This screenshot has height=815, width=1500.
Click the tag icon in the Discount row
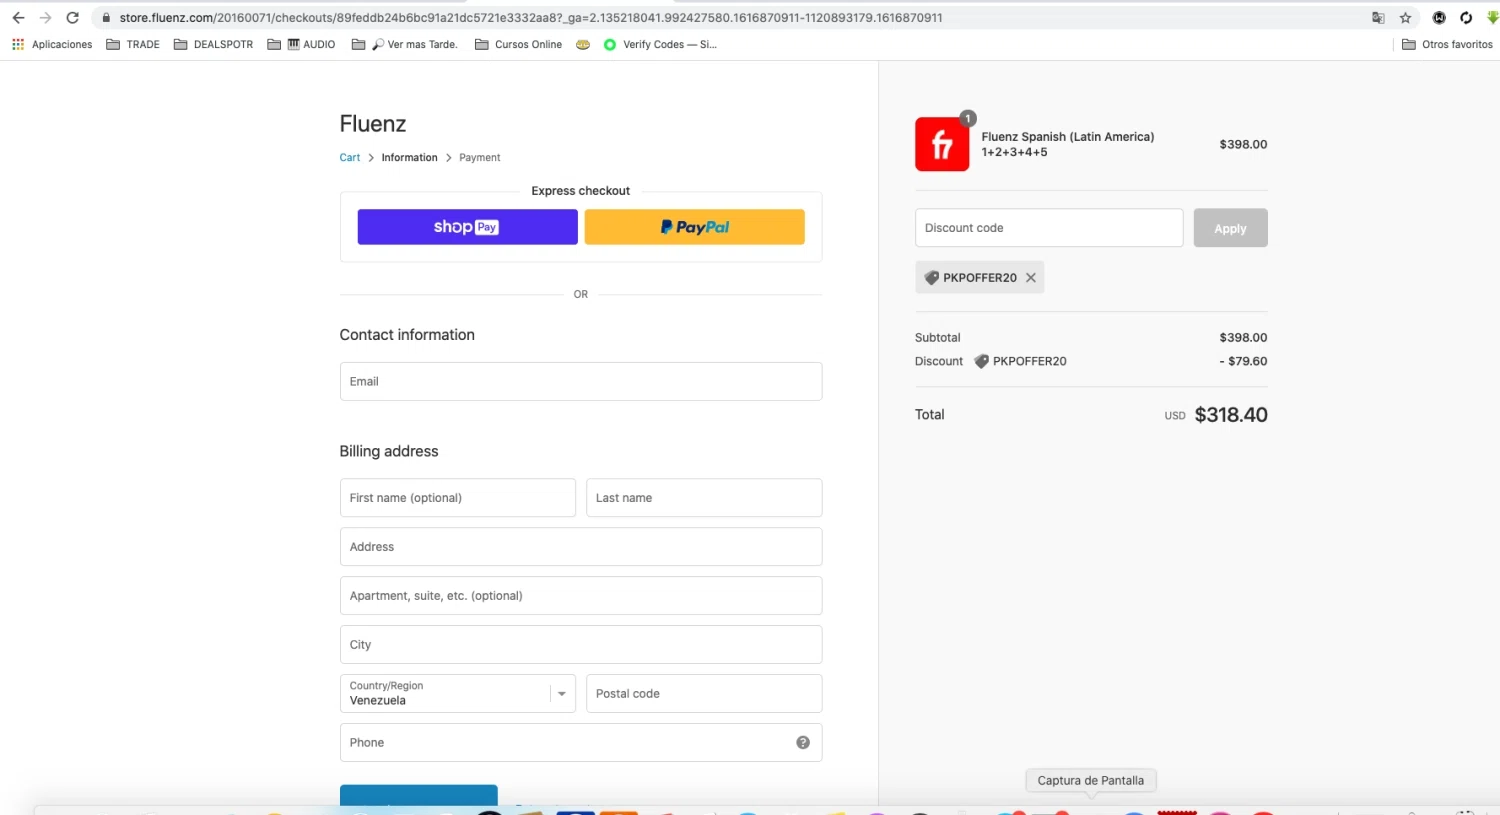[981, 362]
